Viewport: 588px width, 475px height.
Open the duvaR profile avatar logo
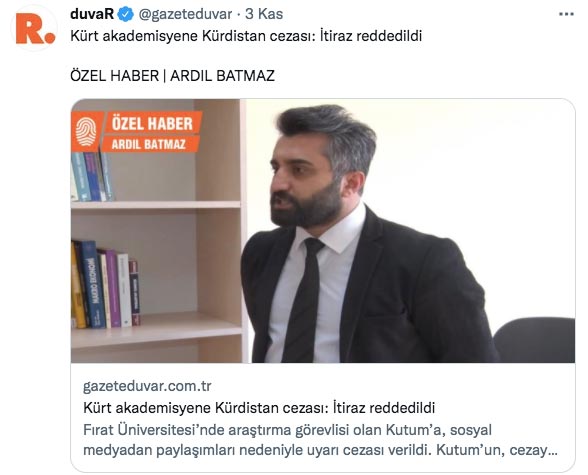[x=34, y=28]
